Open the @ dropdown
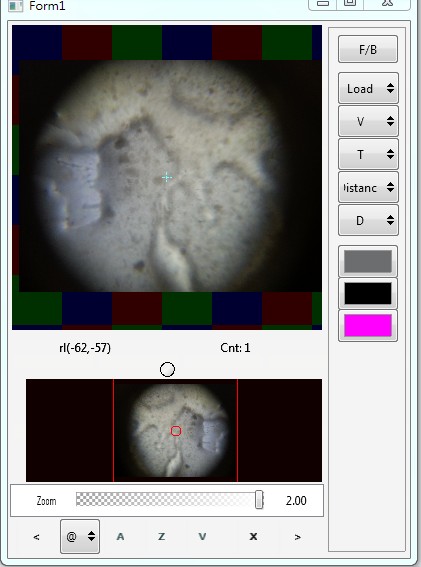This screenshot has width=421, height=567. pos(80,536)
